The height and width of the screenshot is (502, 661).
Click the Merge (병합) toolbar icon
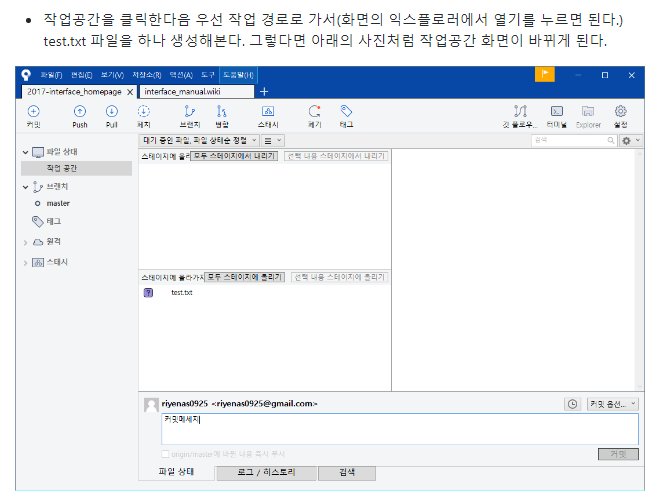222,112
